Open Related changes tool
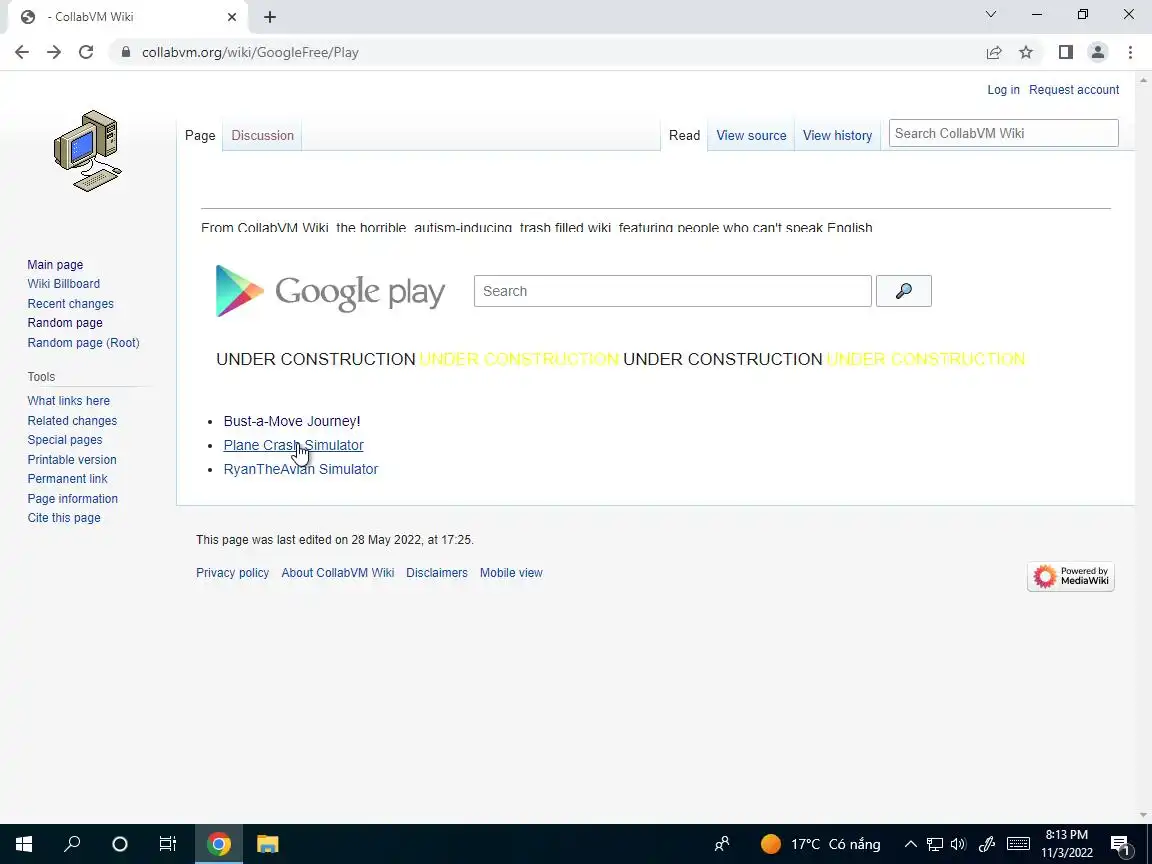1152x864 pixels. (72, 420)
